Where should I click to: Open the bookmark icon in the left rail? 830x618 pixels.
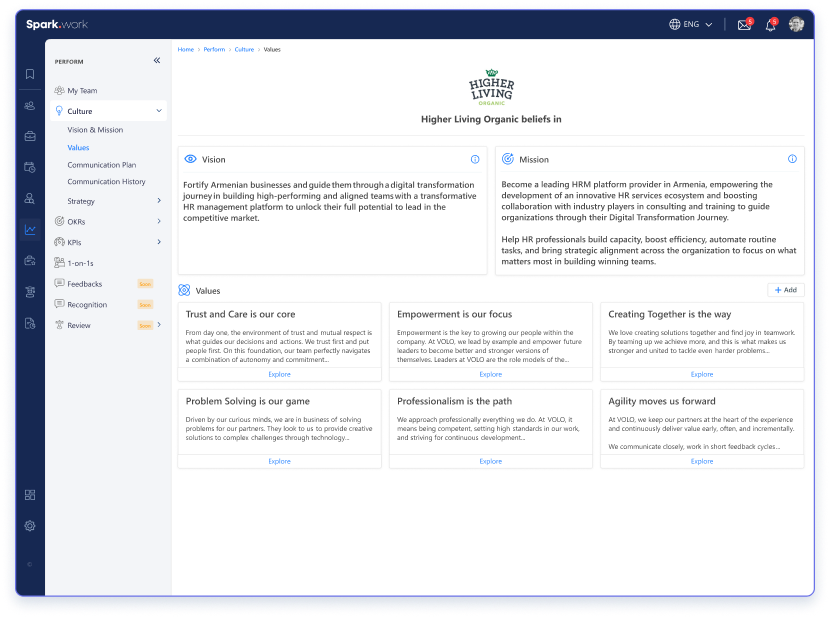click(30, 74)
